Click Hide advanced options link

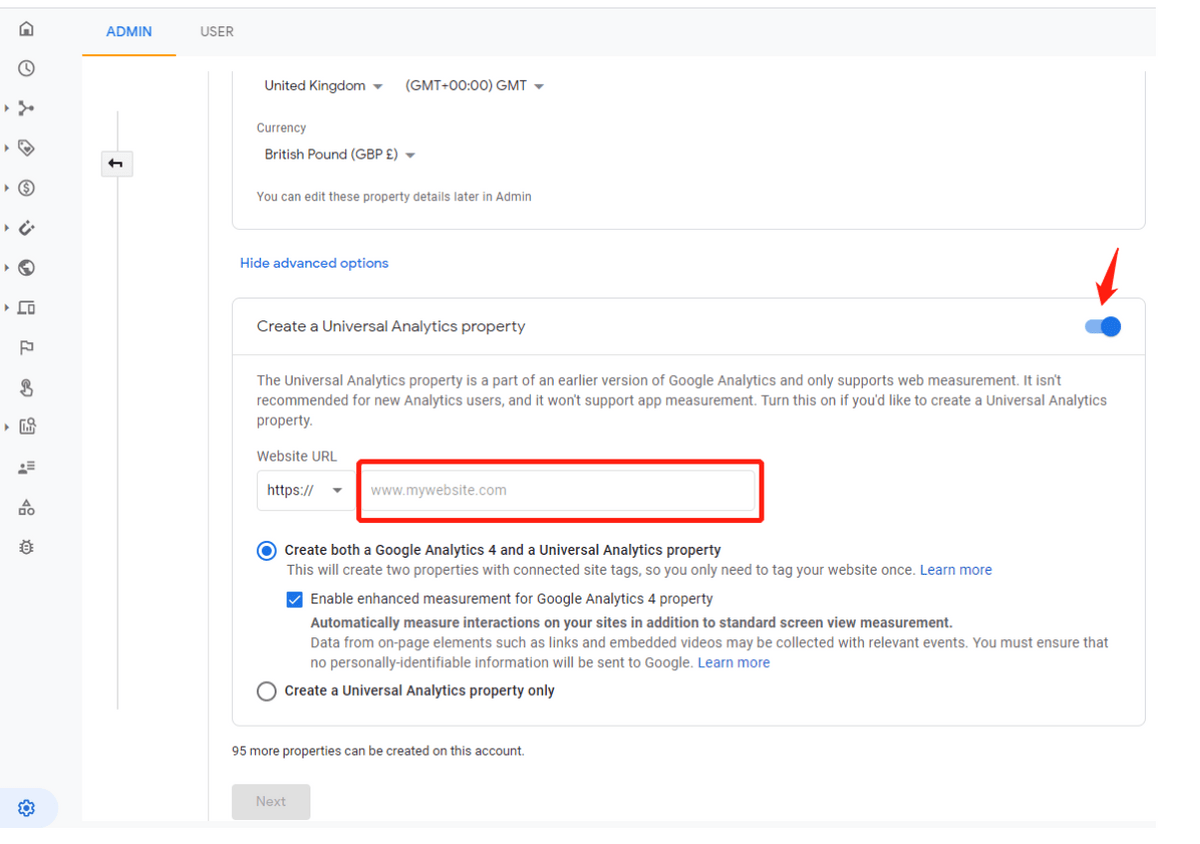pyautogui.click(x=314, y=263)
